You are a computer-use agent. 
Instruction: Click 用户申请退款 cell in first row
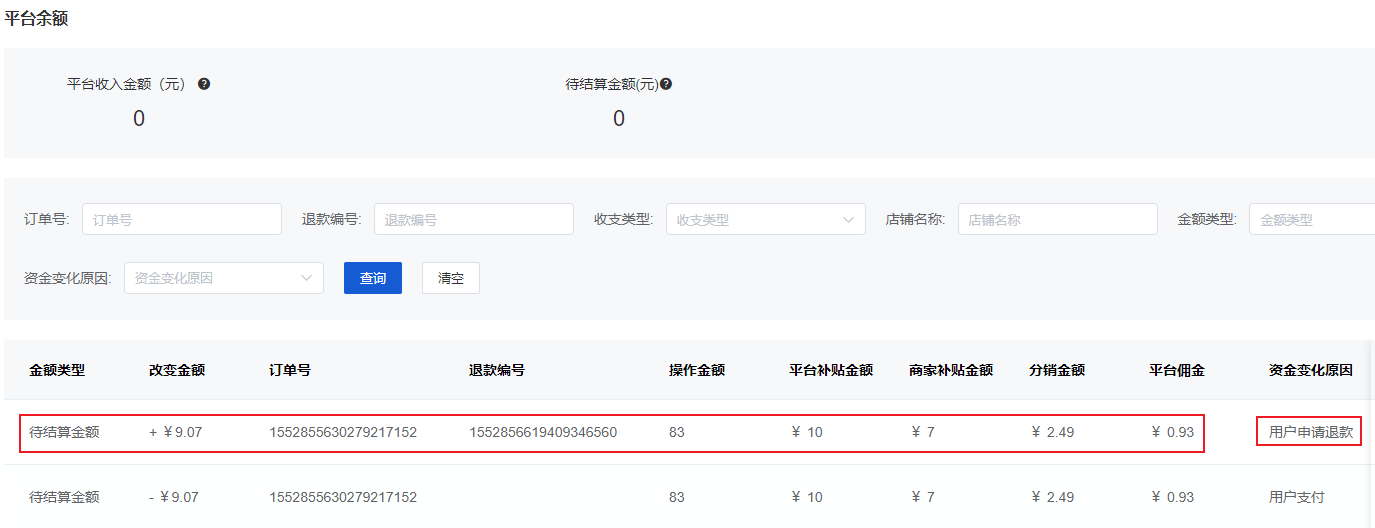click(x=1310, y=433)
